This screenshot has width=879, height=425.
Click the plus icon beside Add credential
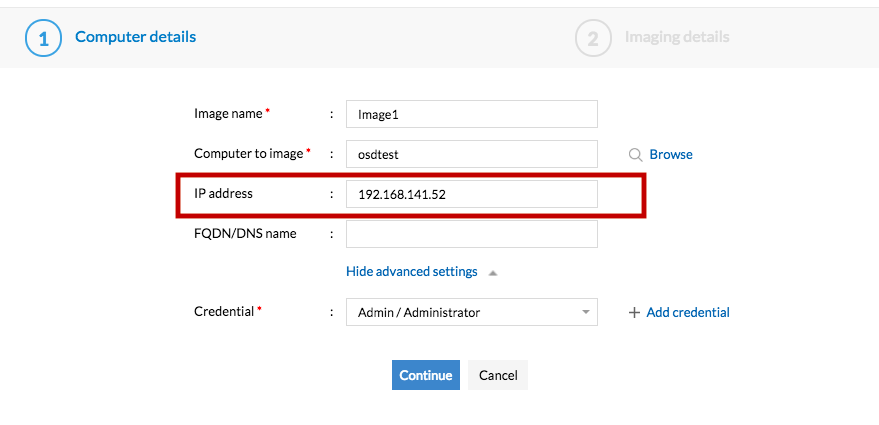[634, 313]
